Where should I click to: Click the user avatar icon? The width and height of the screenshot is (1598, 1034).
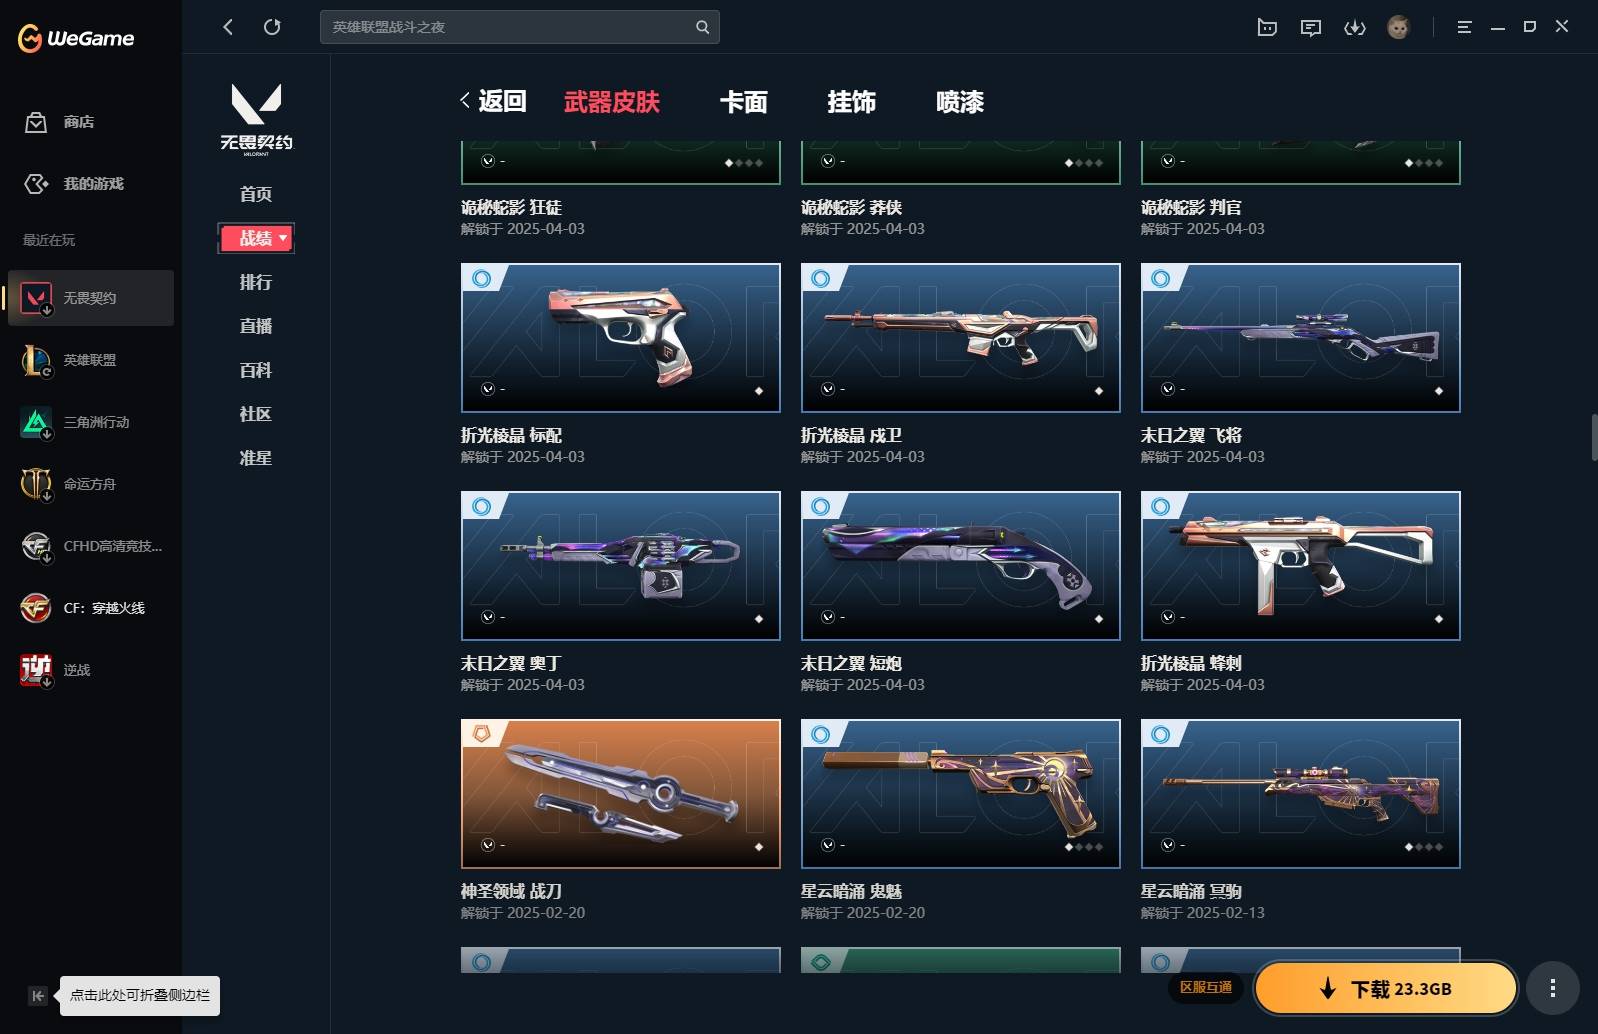tap(1398, 27)
